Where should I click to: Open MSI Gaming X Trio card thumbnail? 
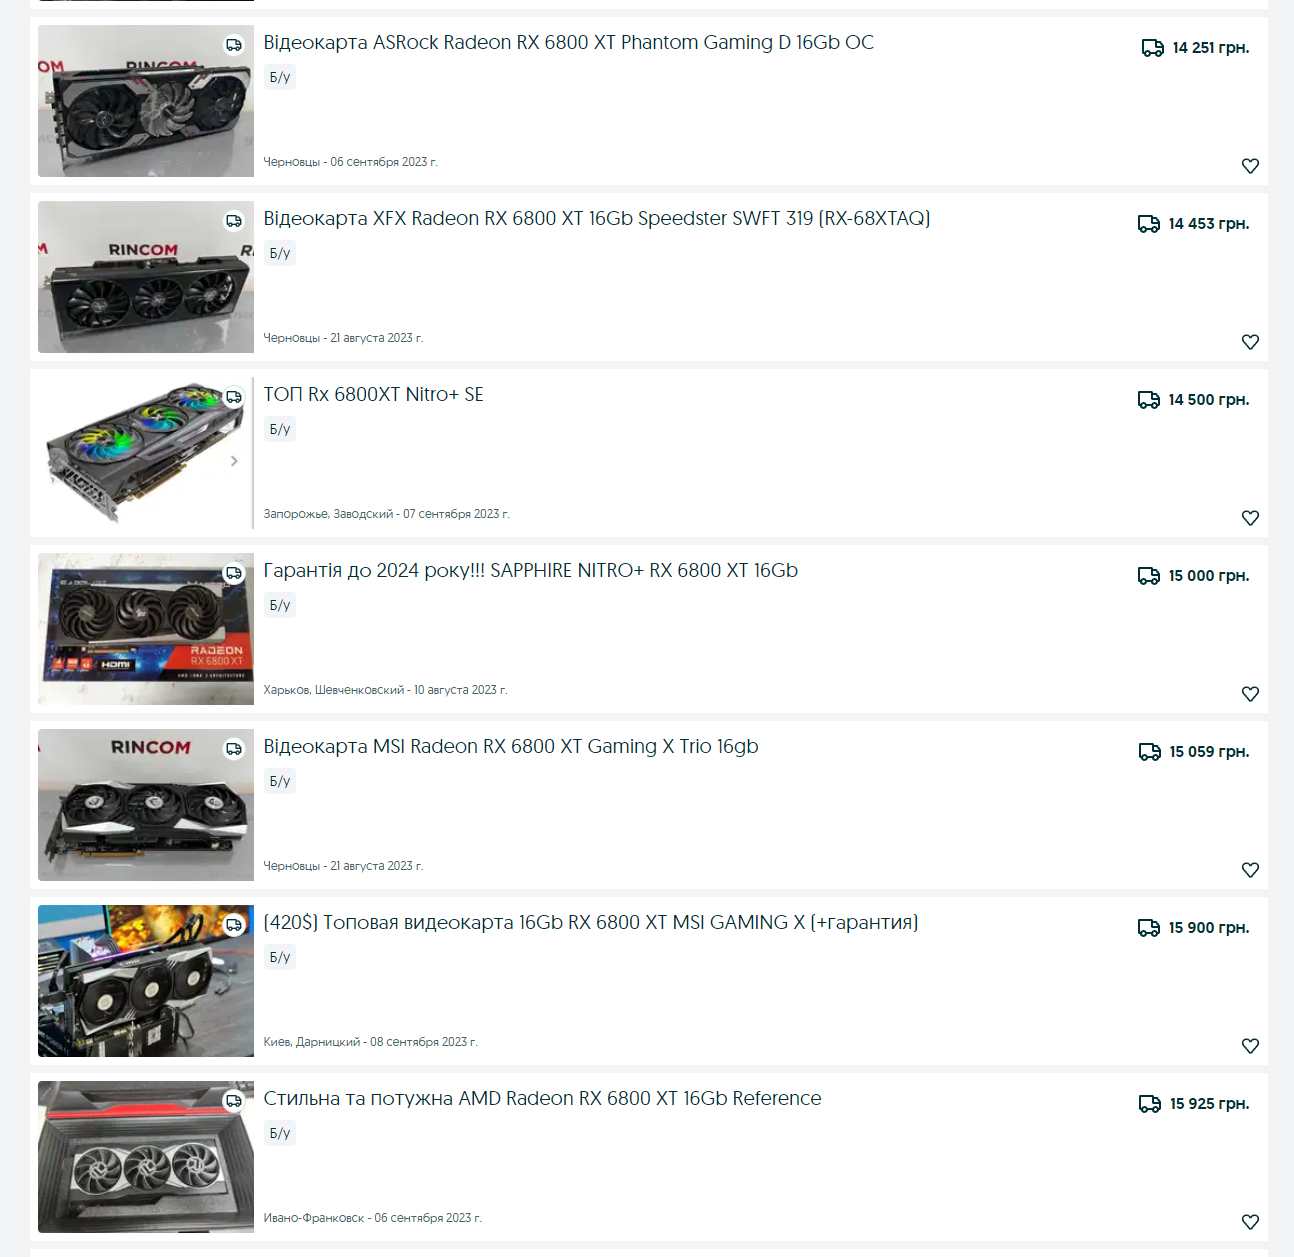coord(146,805)
